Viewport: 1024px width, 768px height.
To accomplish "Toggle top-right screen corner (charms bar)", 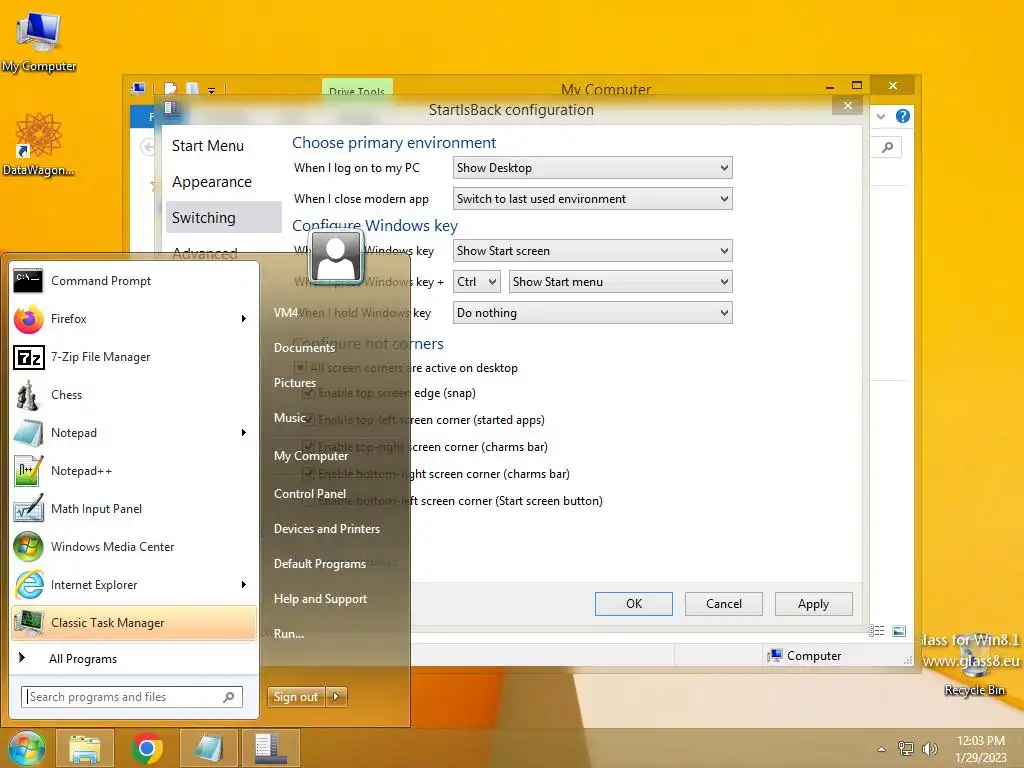I will click(309, 447).
